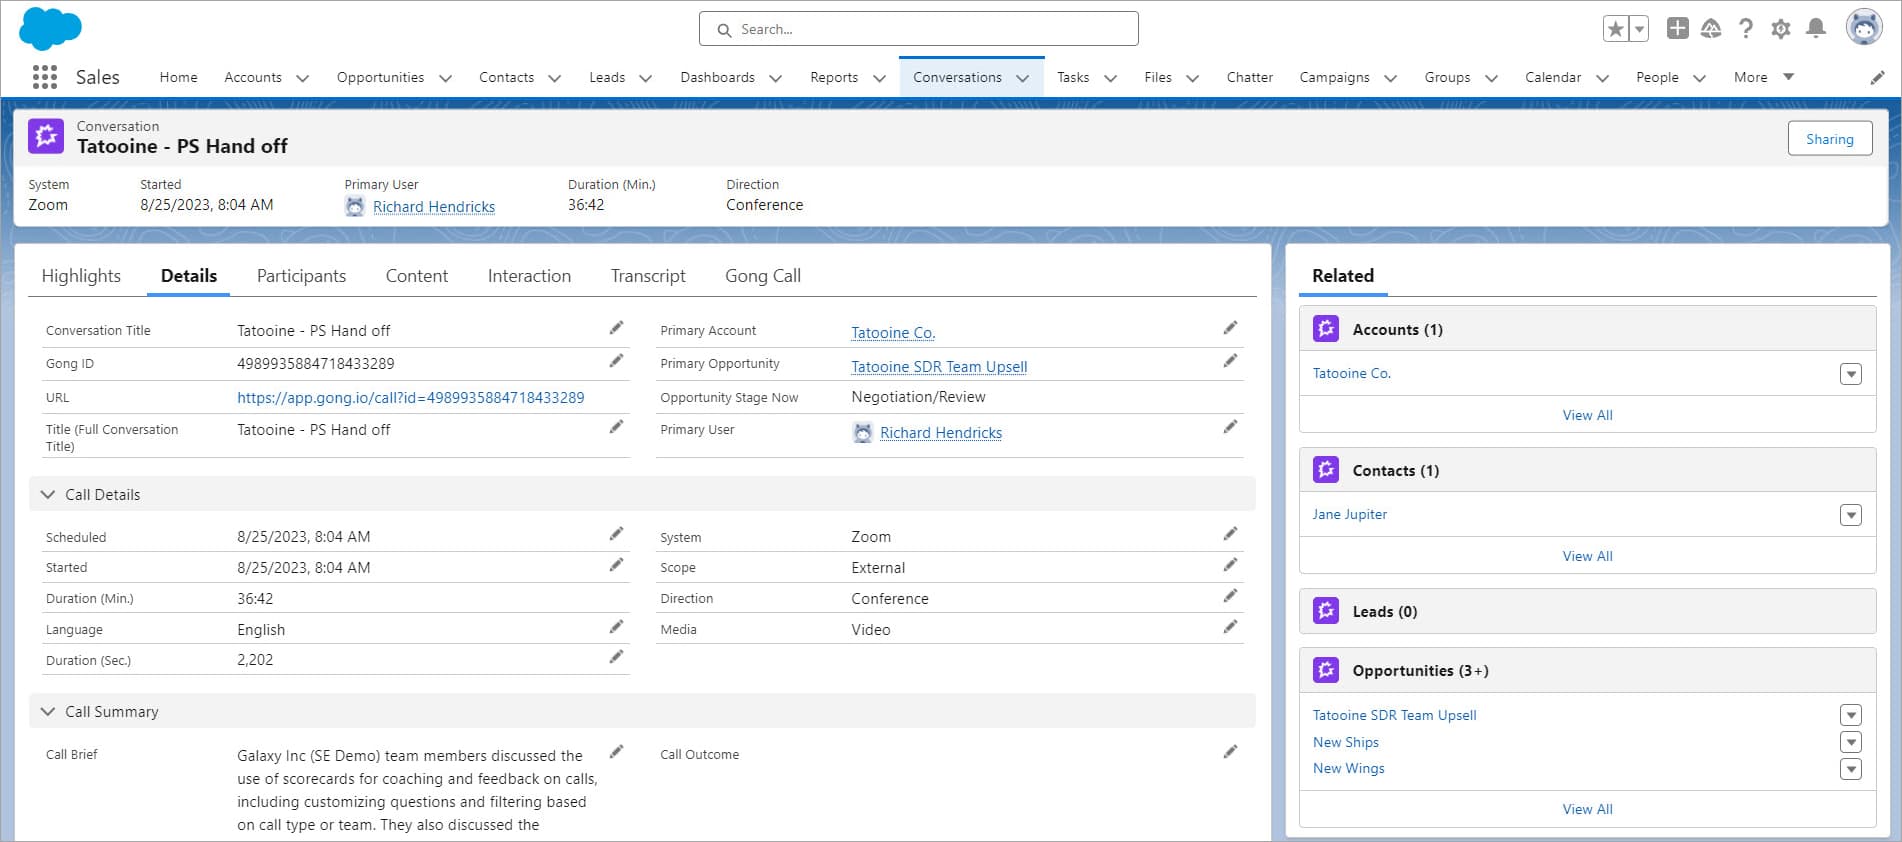This screenshot has width=1902, height=842.
Task: Open actions menu for New Ships opportunity
Action: coord(1851,742)
